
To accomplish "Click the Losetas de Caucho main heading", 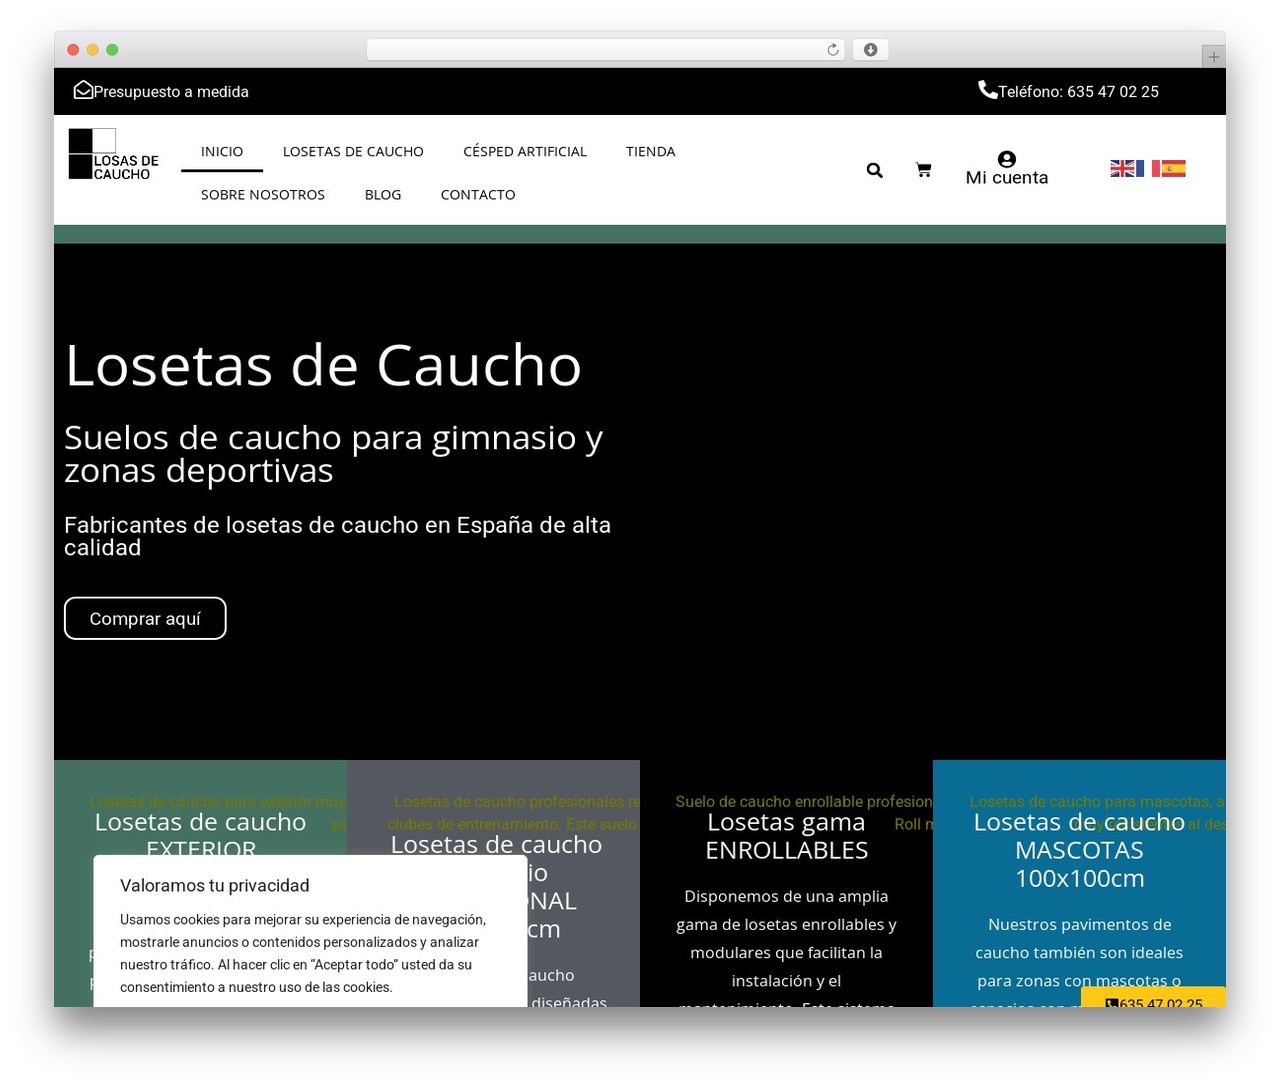I will coord(323,365).
